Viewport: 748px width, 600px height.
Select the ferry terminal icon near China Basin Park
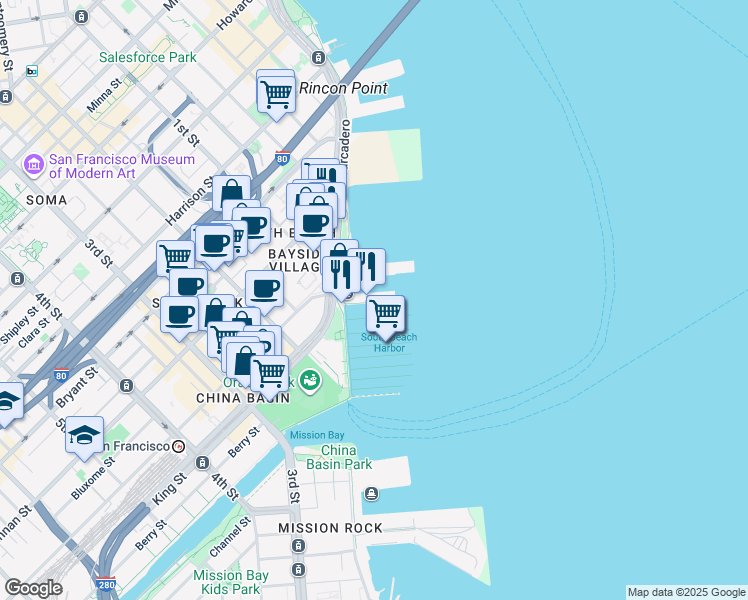[371, 493]
